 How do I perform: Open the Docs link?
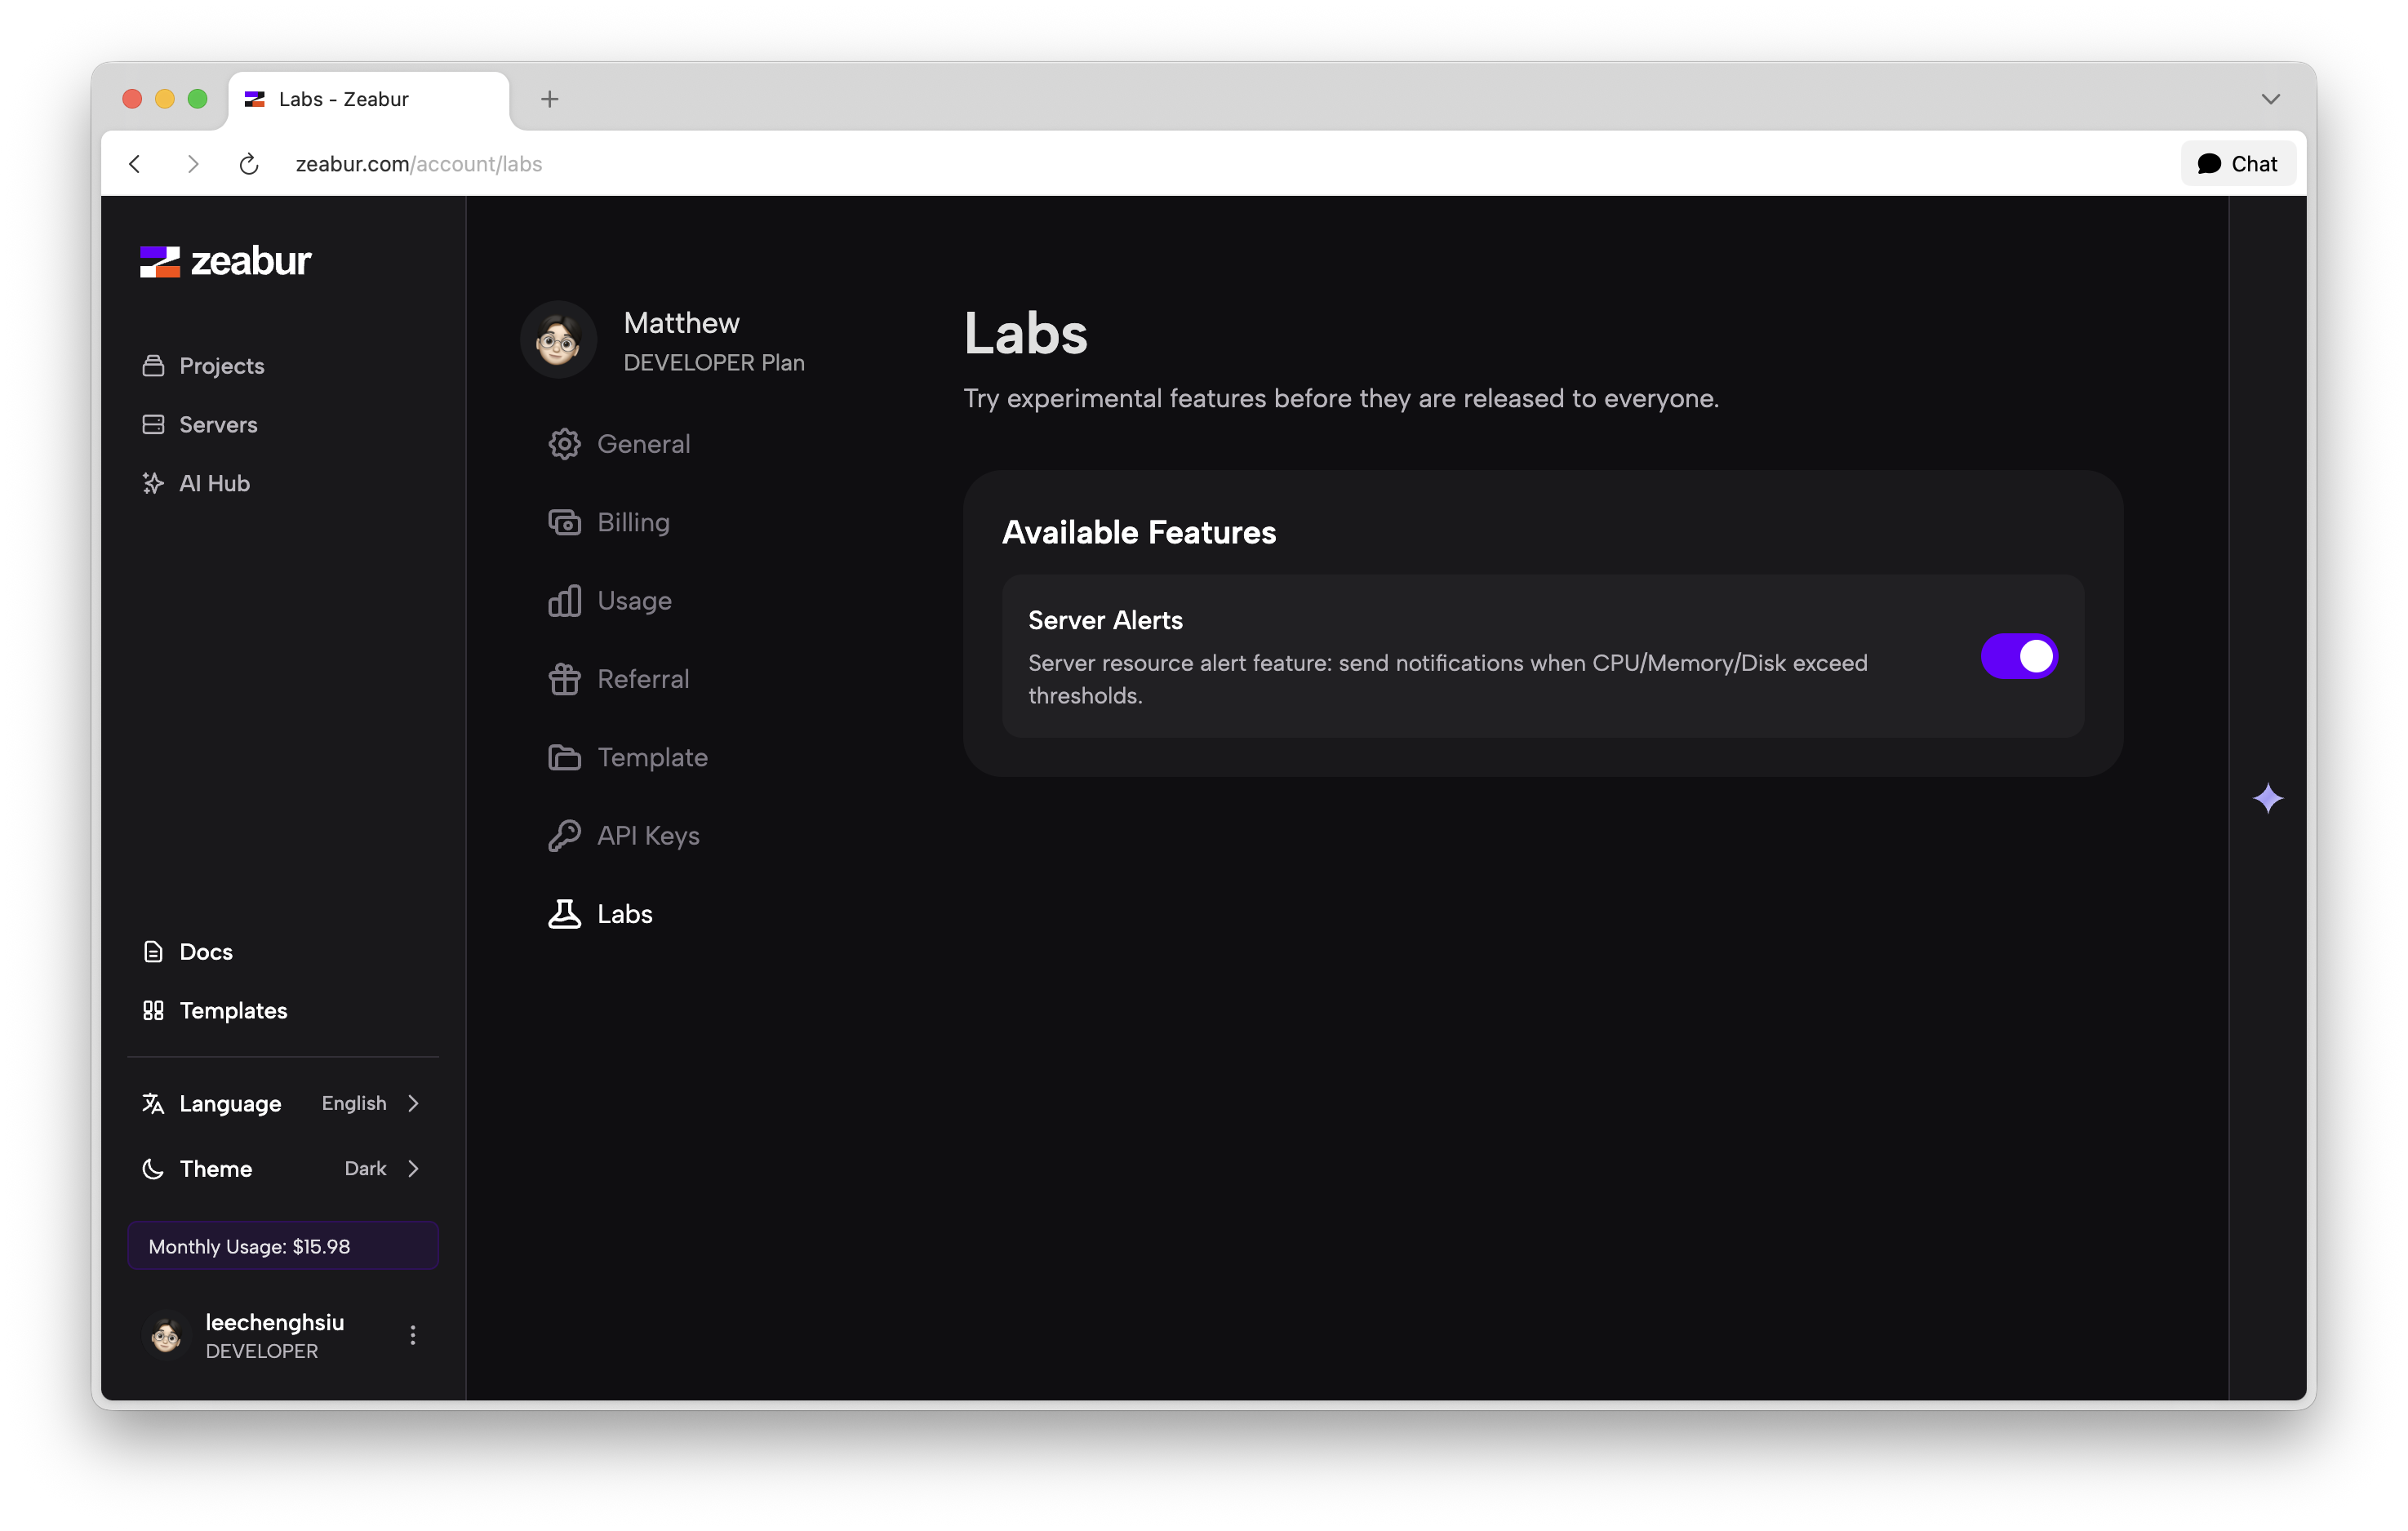205,952
